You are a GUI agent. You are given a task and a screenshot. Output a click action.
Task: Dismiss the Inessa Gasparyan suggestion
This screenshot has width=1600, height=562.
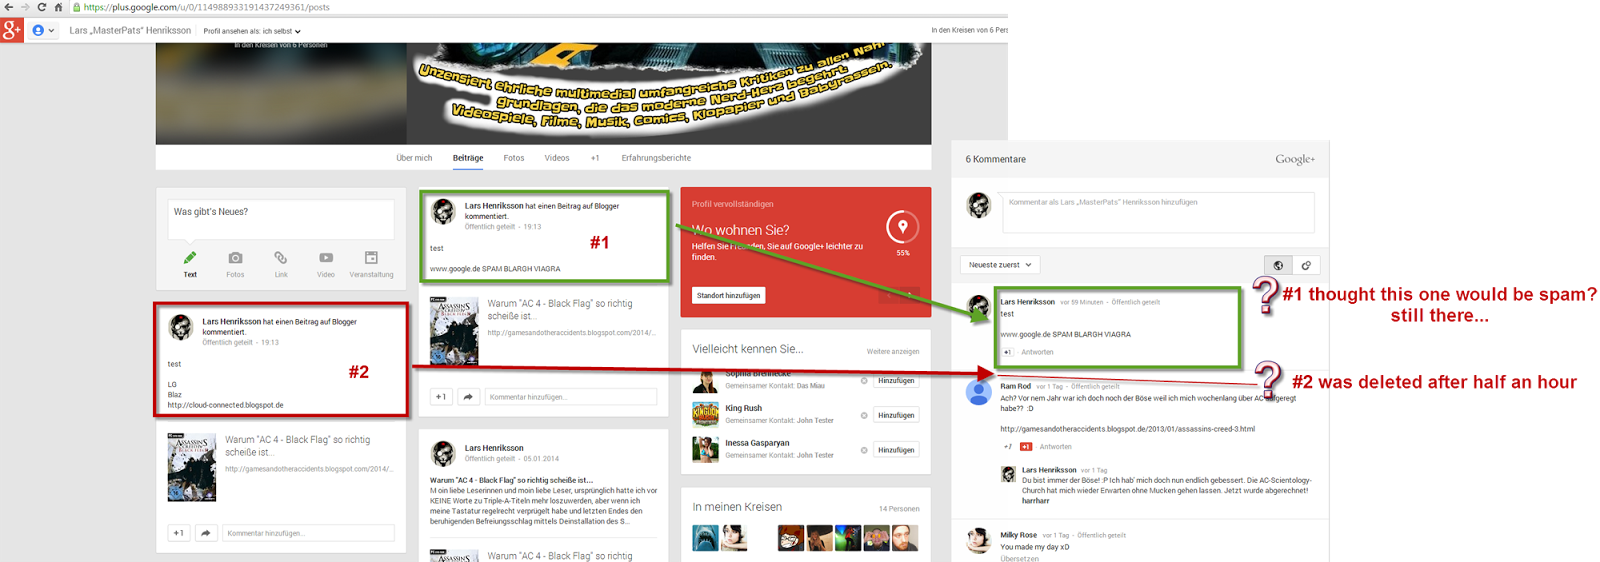point(864,450)
